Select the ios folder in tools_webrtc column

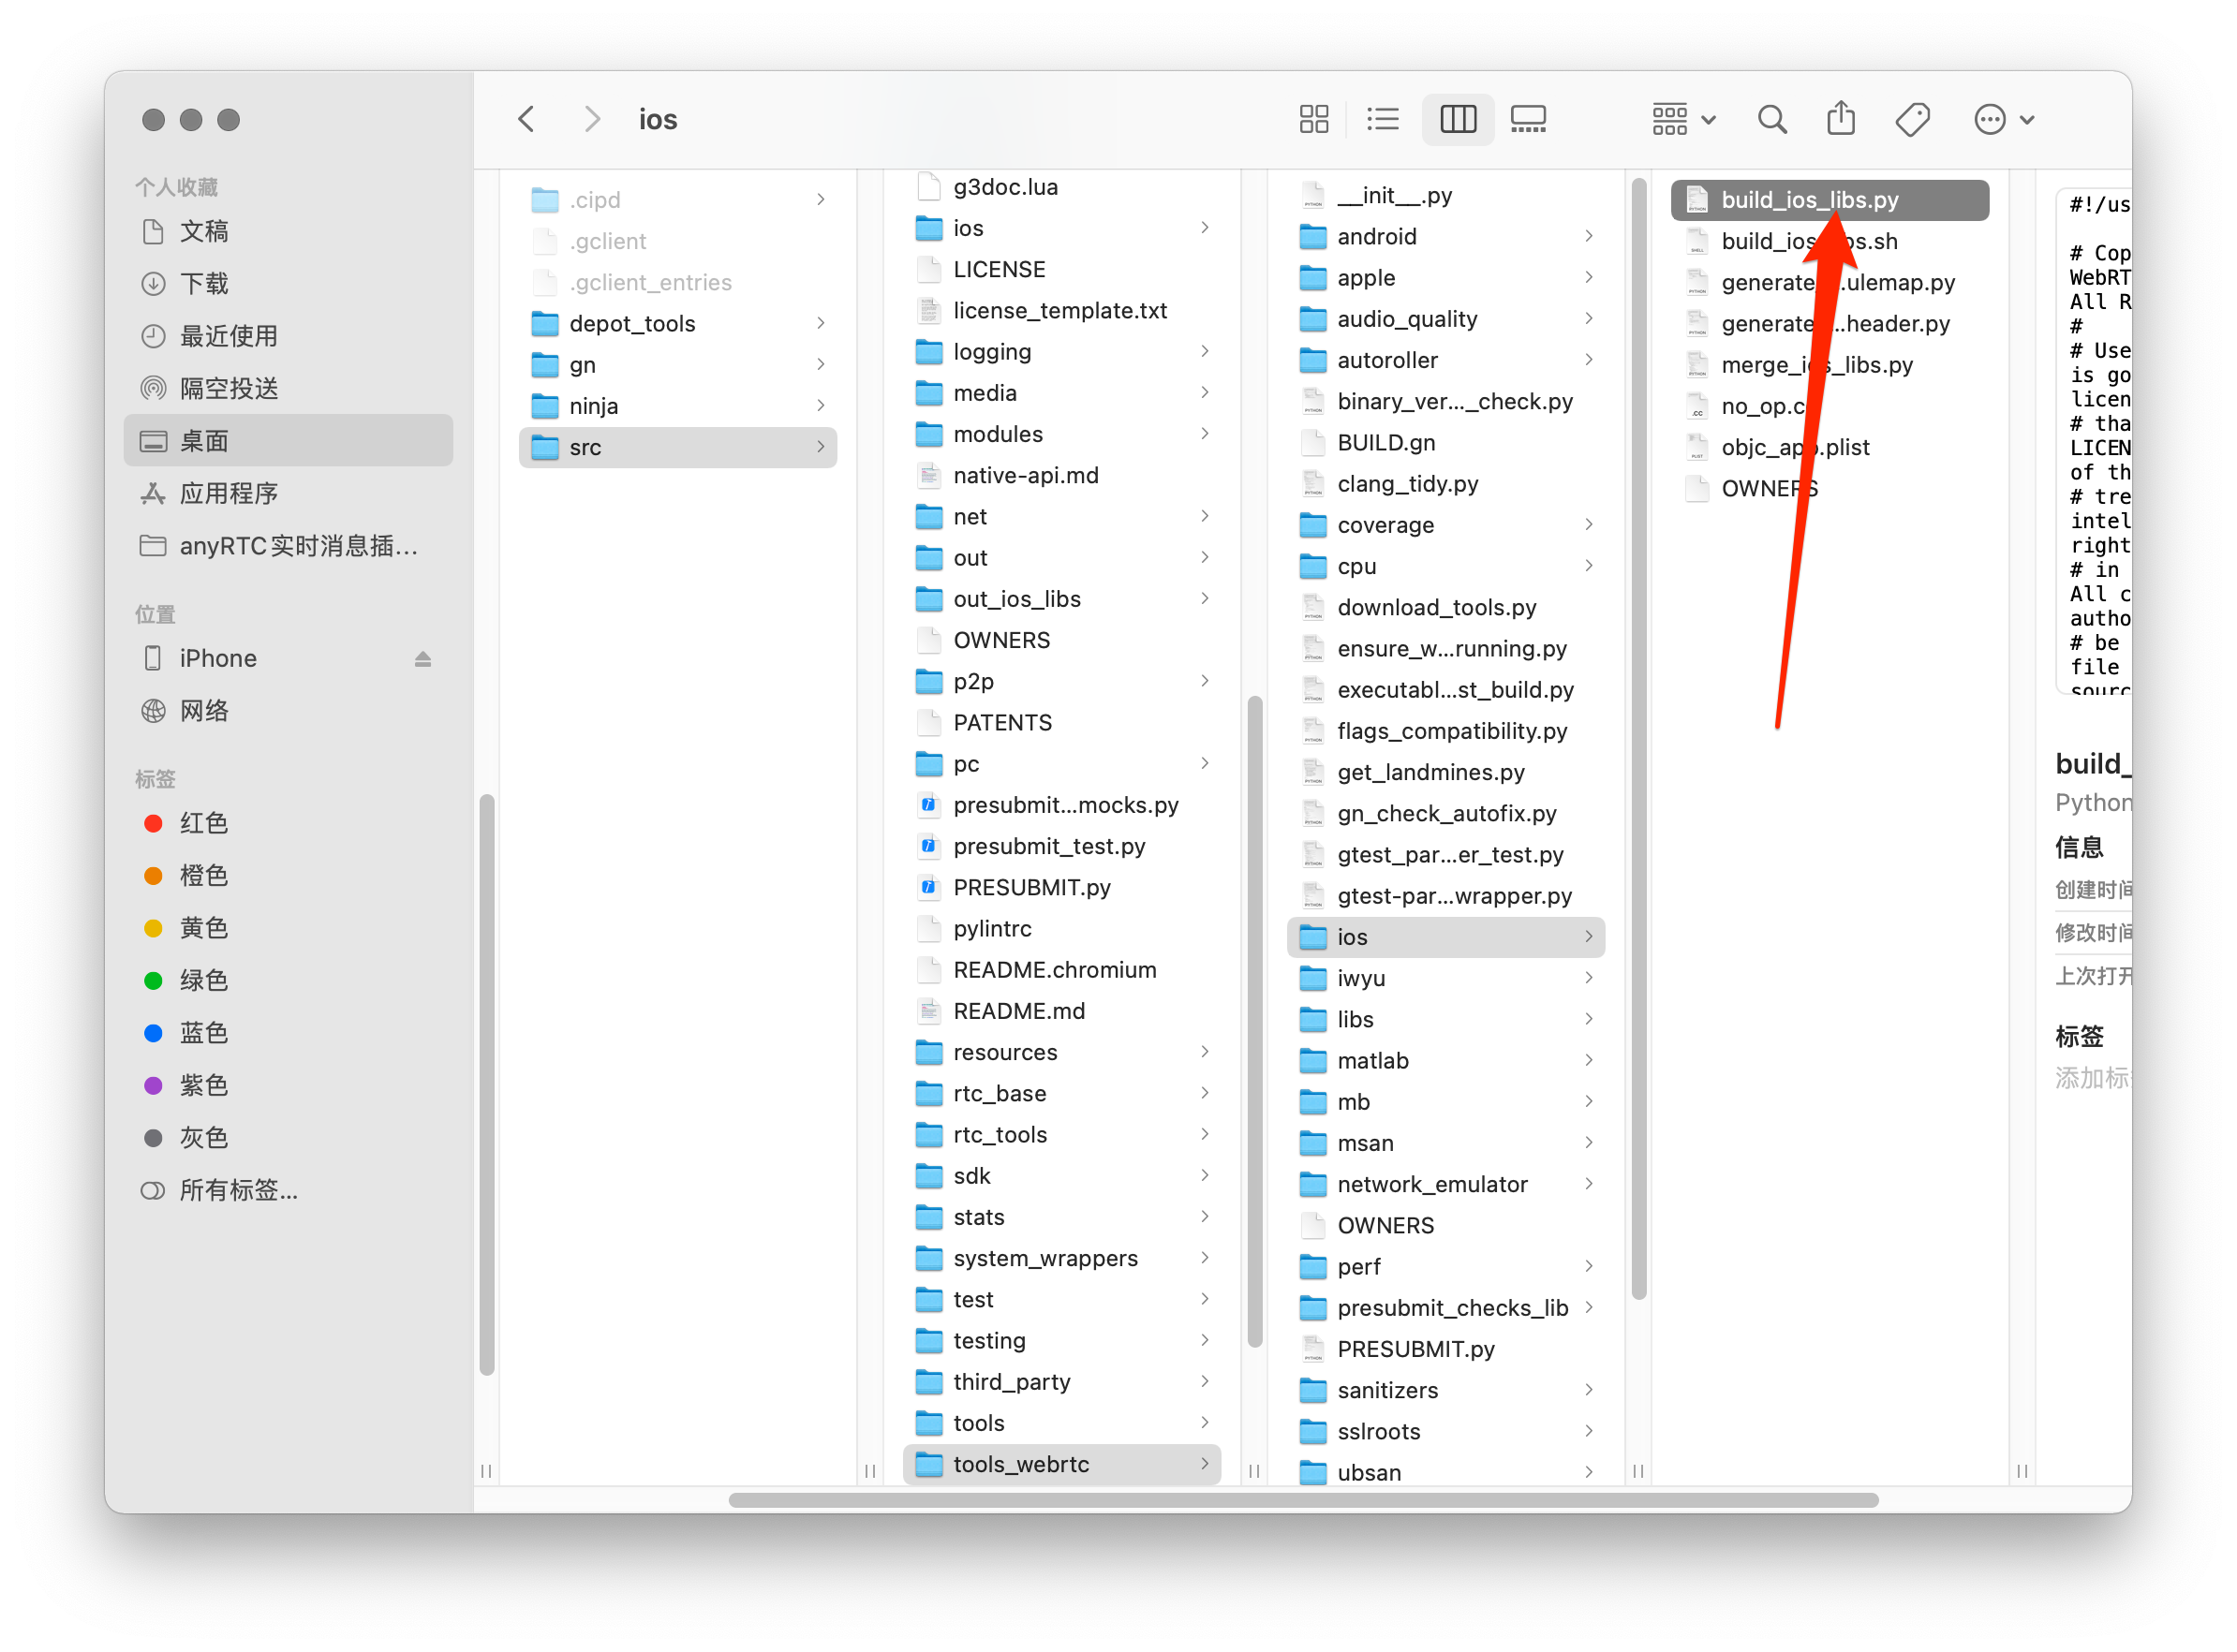(1446, 937)
